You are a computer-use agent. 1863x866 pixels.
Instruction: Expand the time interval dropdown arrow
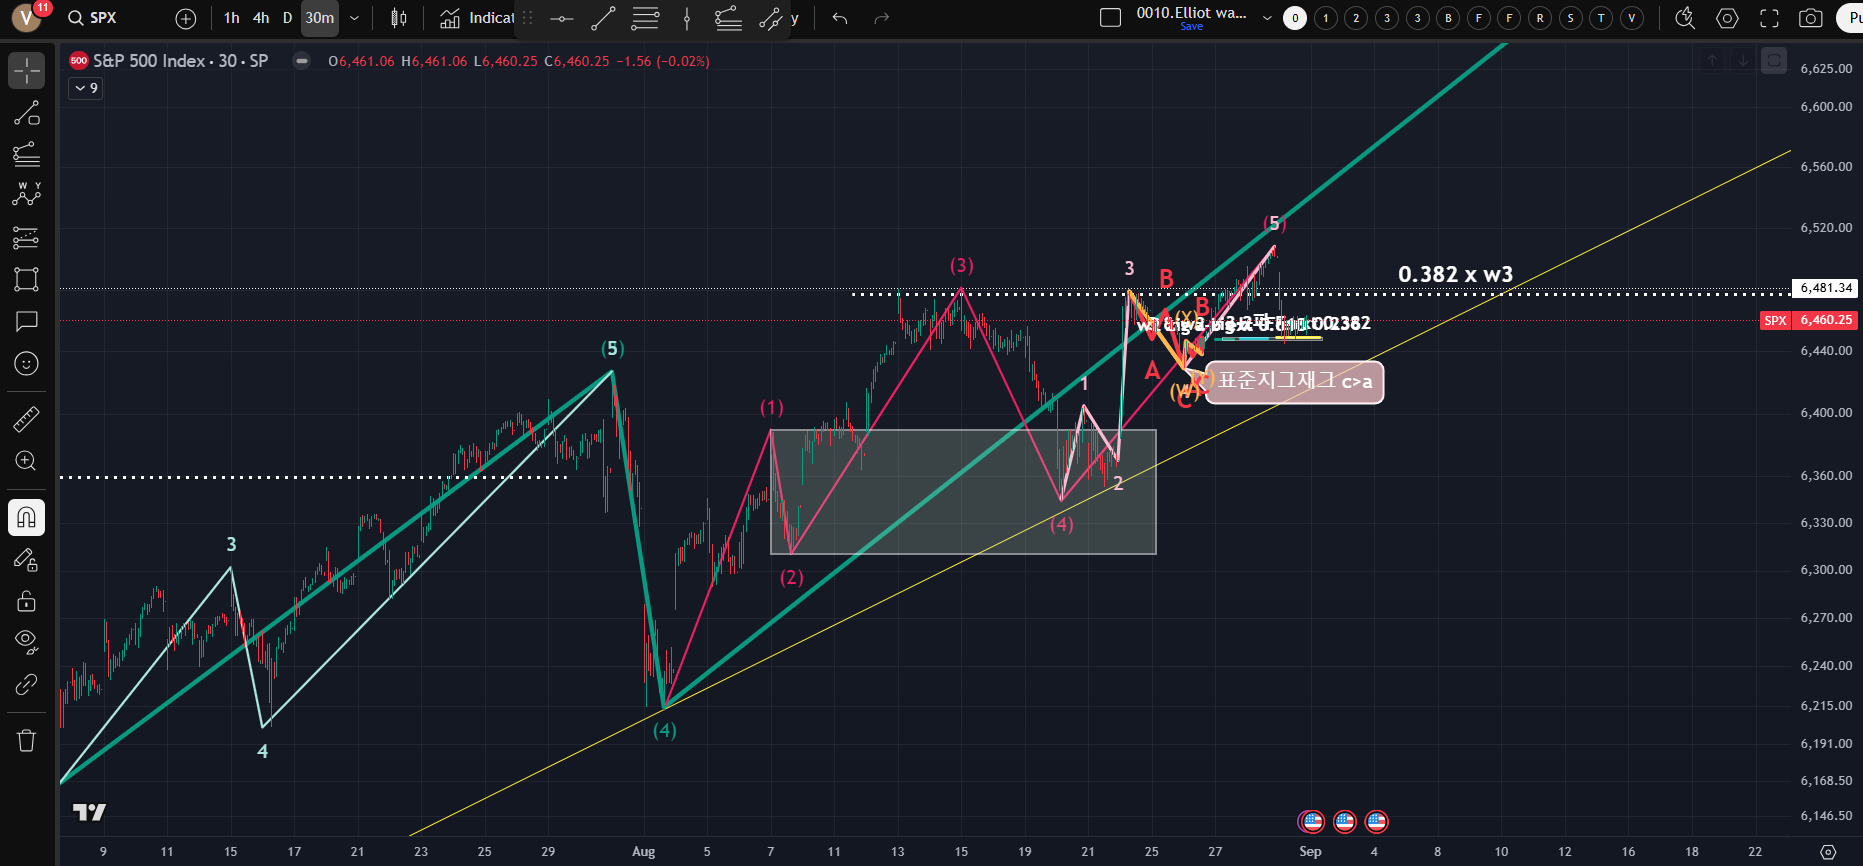click(354, 18)
